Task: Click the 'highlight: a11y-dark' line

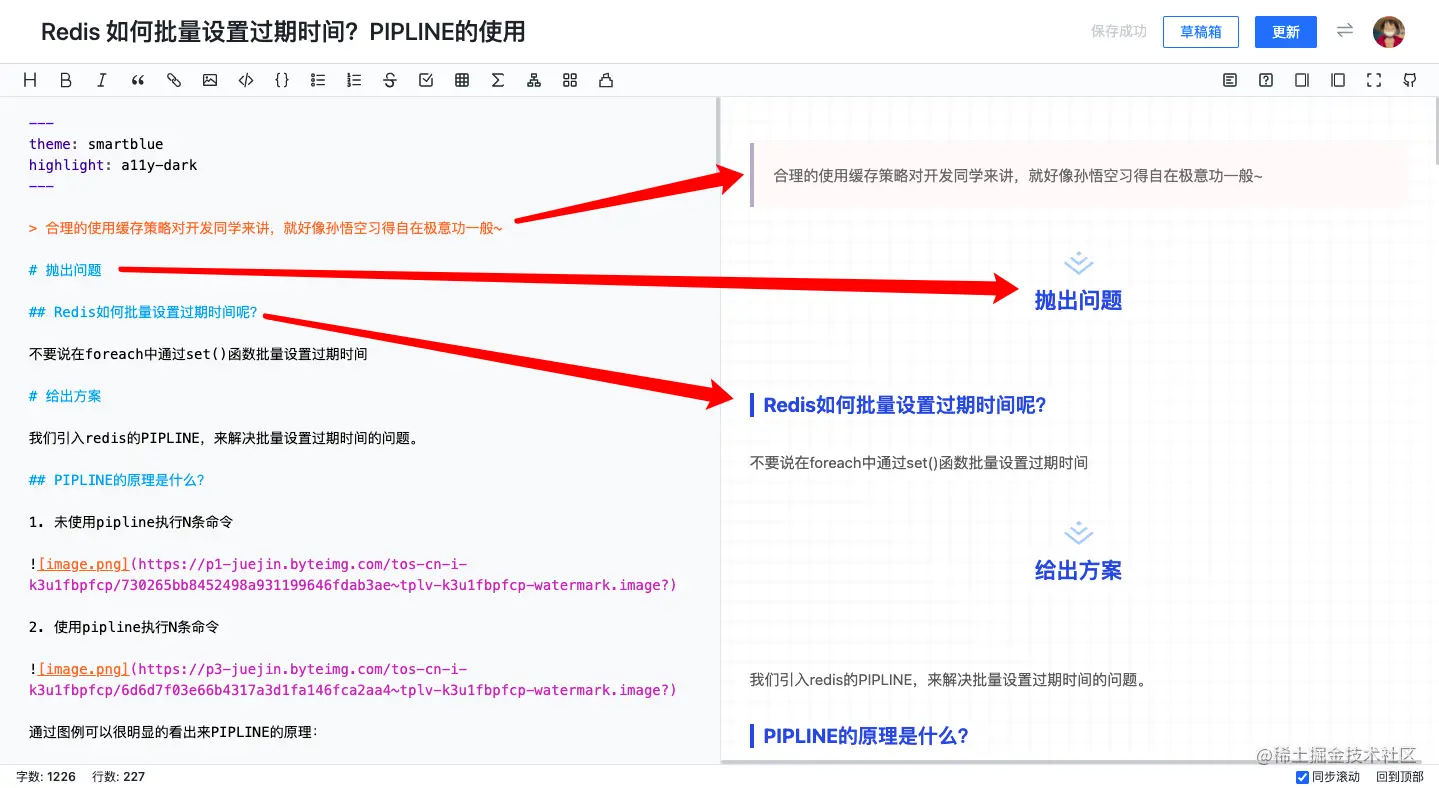Action: (x=113, y=165)
